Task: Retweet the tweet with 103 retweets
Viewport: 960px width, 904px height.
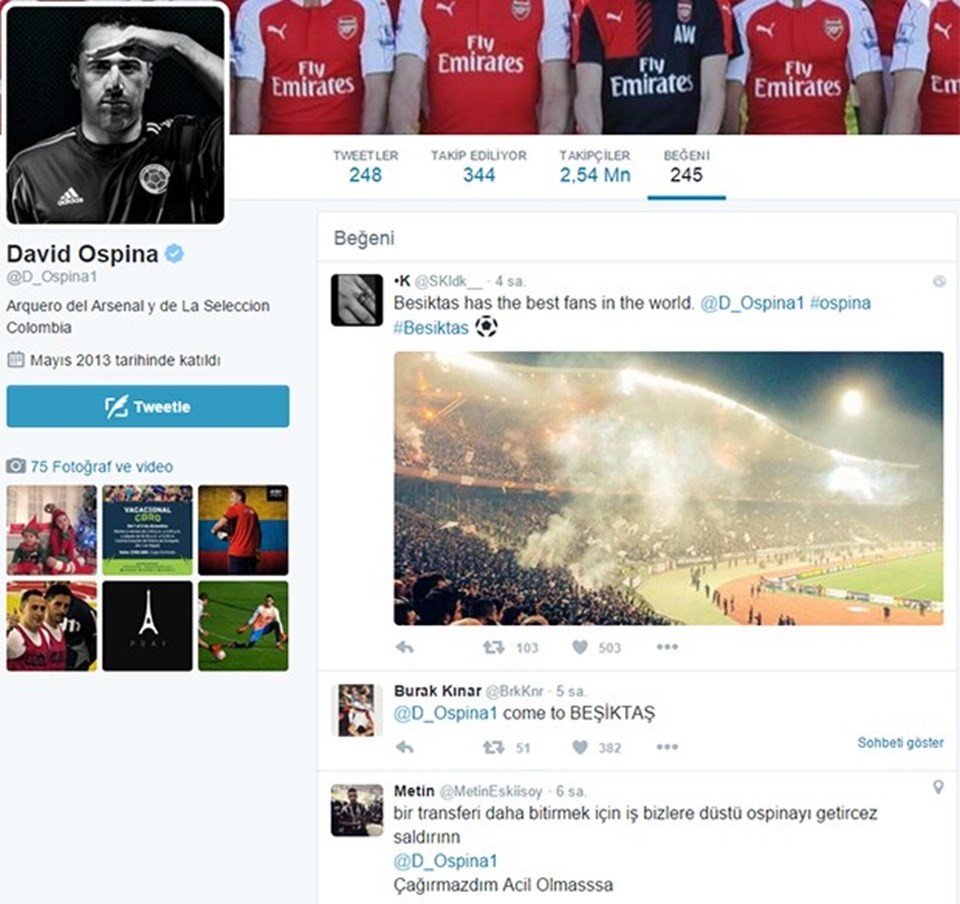Action: 493,648
